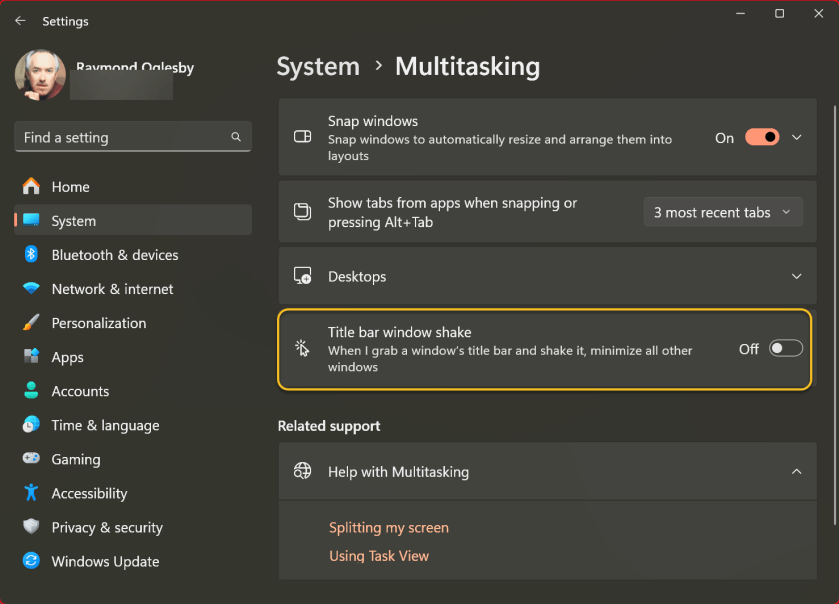The width and height of the screenshot is (839, 604).
Task: Open the 'Using Task View' link
Action: pos(379,556)
